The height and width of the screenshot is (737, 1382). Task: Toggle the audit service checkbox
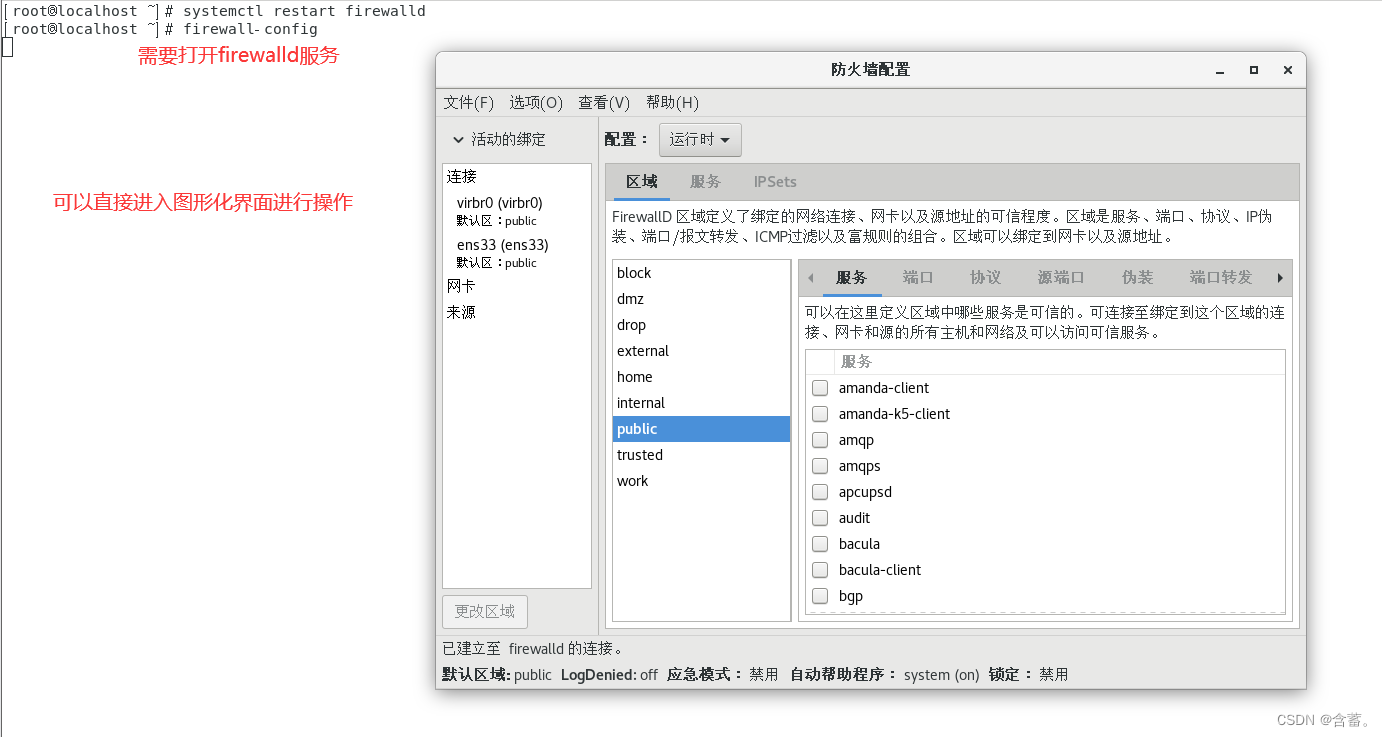point(820,518)
